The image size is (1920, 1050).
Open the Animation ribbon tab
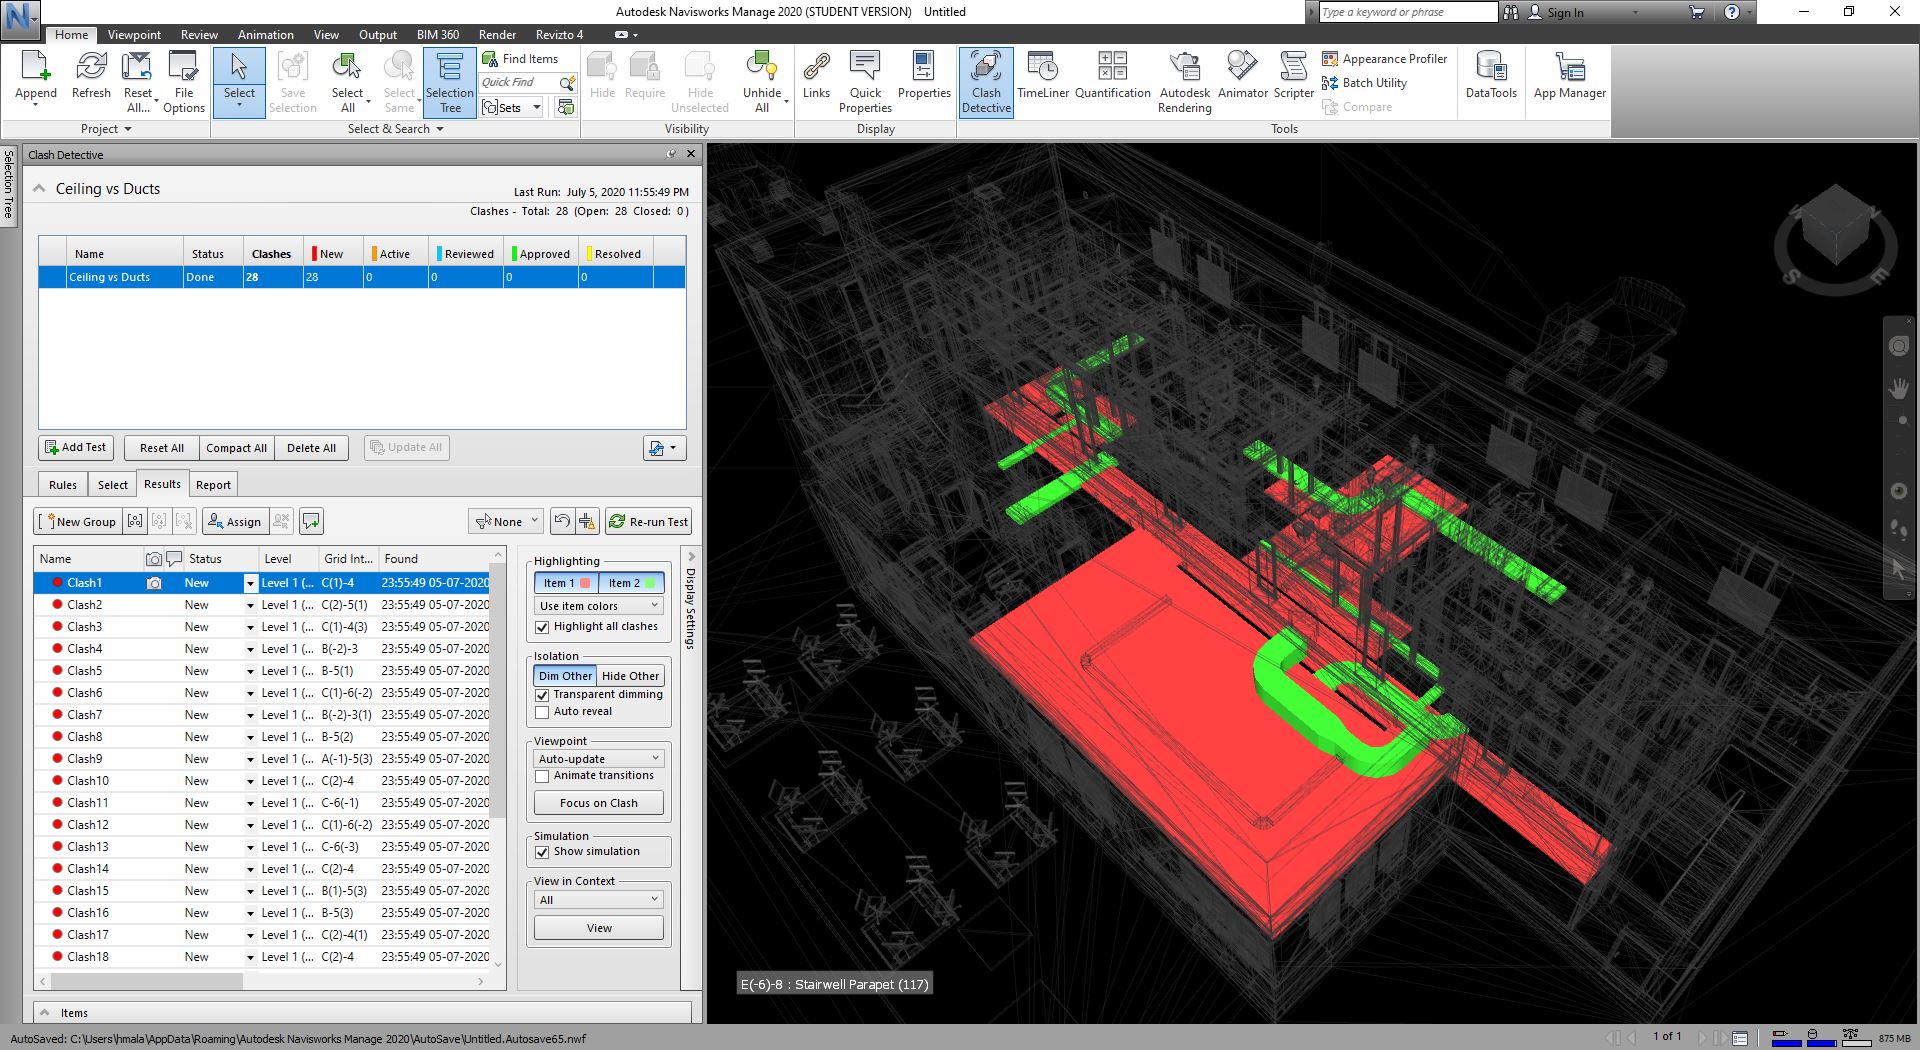point(265,34)
